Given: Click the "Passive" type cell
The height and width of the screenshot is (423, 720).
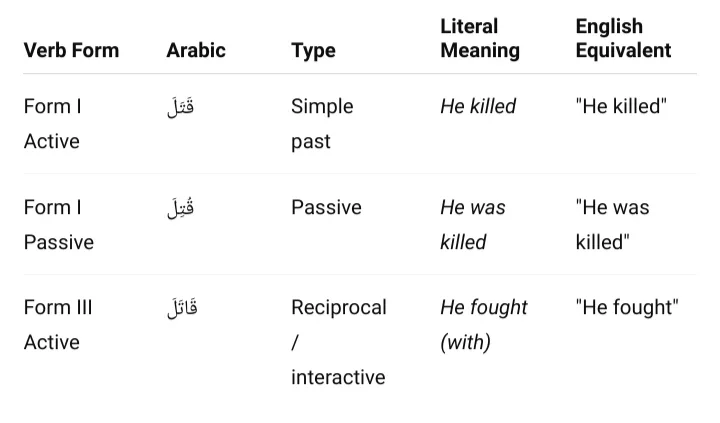Looking at the screenshot, I should [326, 207].
